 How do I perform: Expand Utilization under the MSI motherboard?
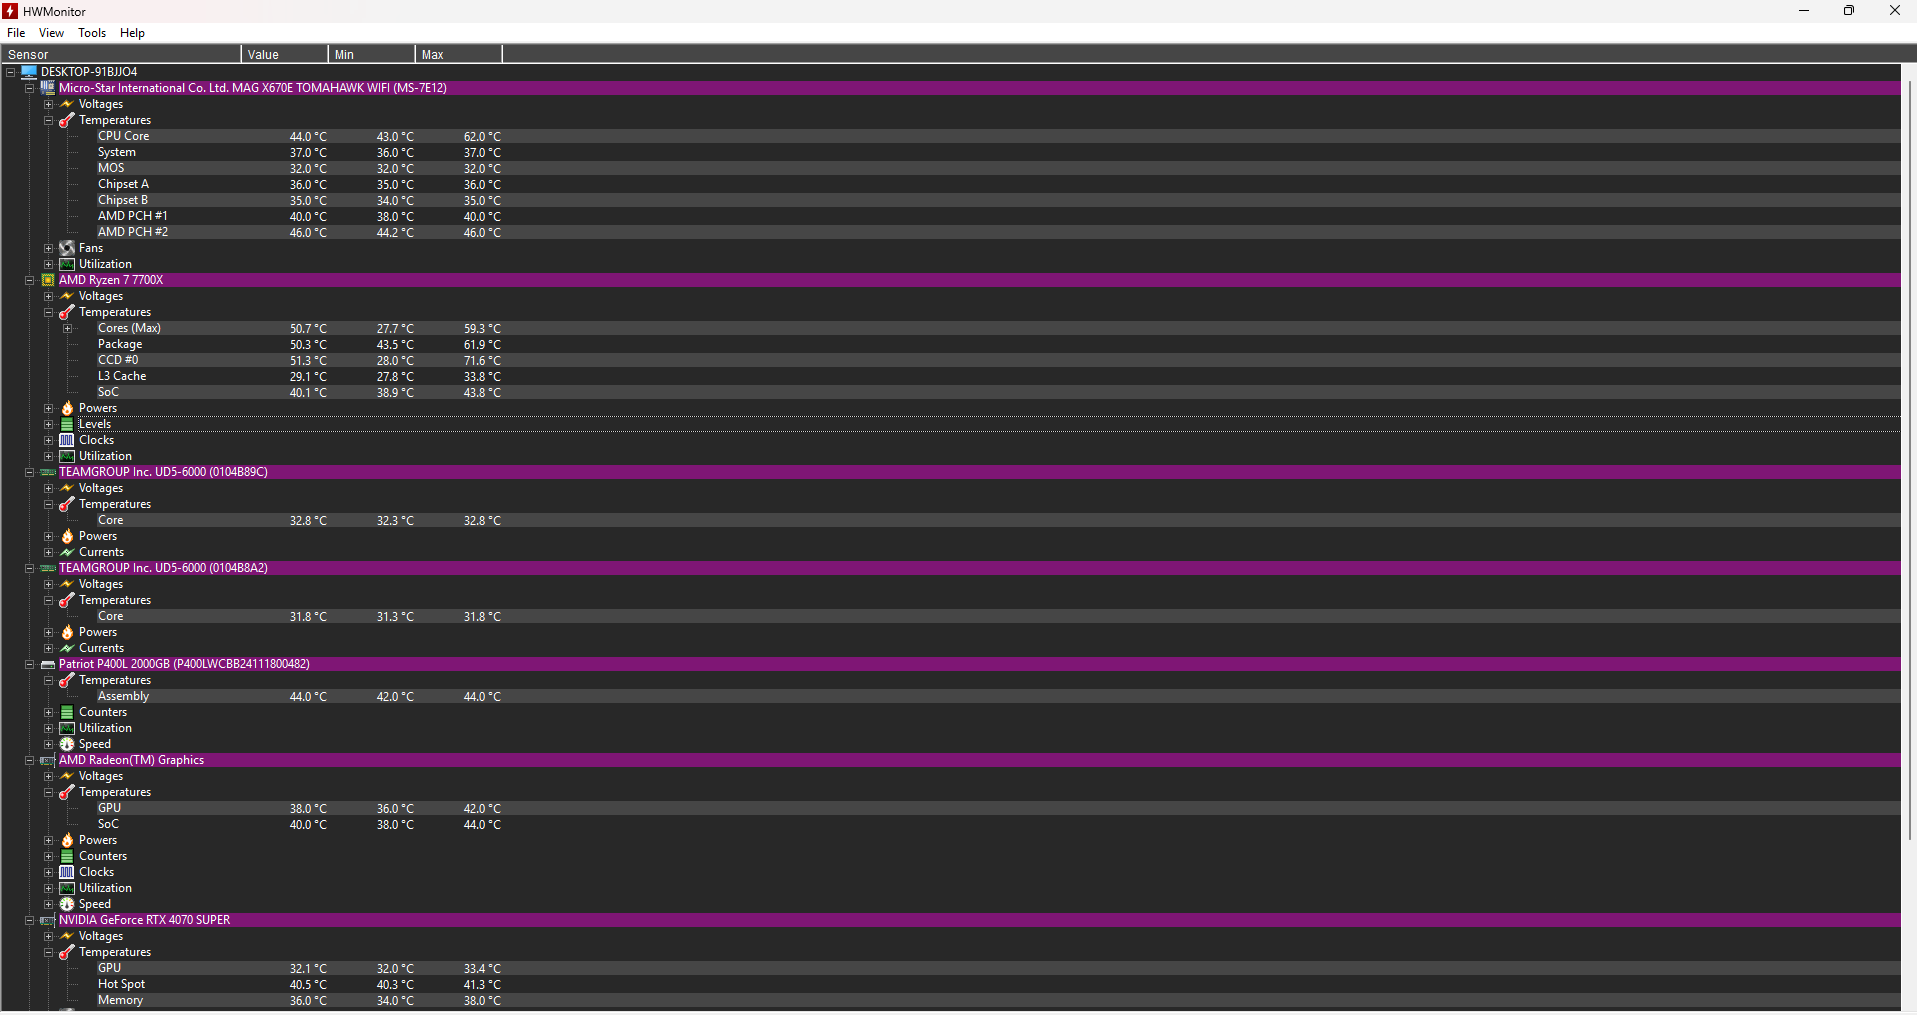pos(48,264)
